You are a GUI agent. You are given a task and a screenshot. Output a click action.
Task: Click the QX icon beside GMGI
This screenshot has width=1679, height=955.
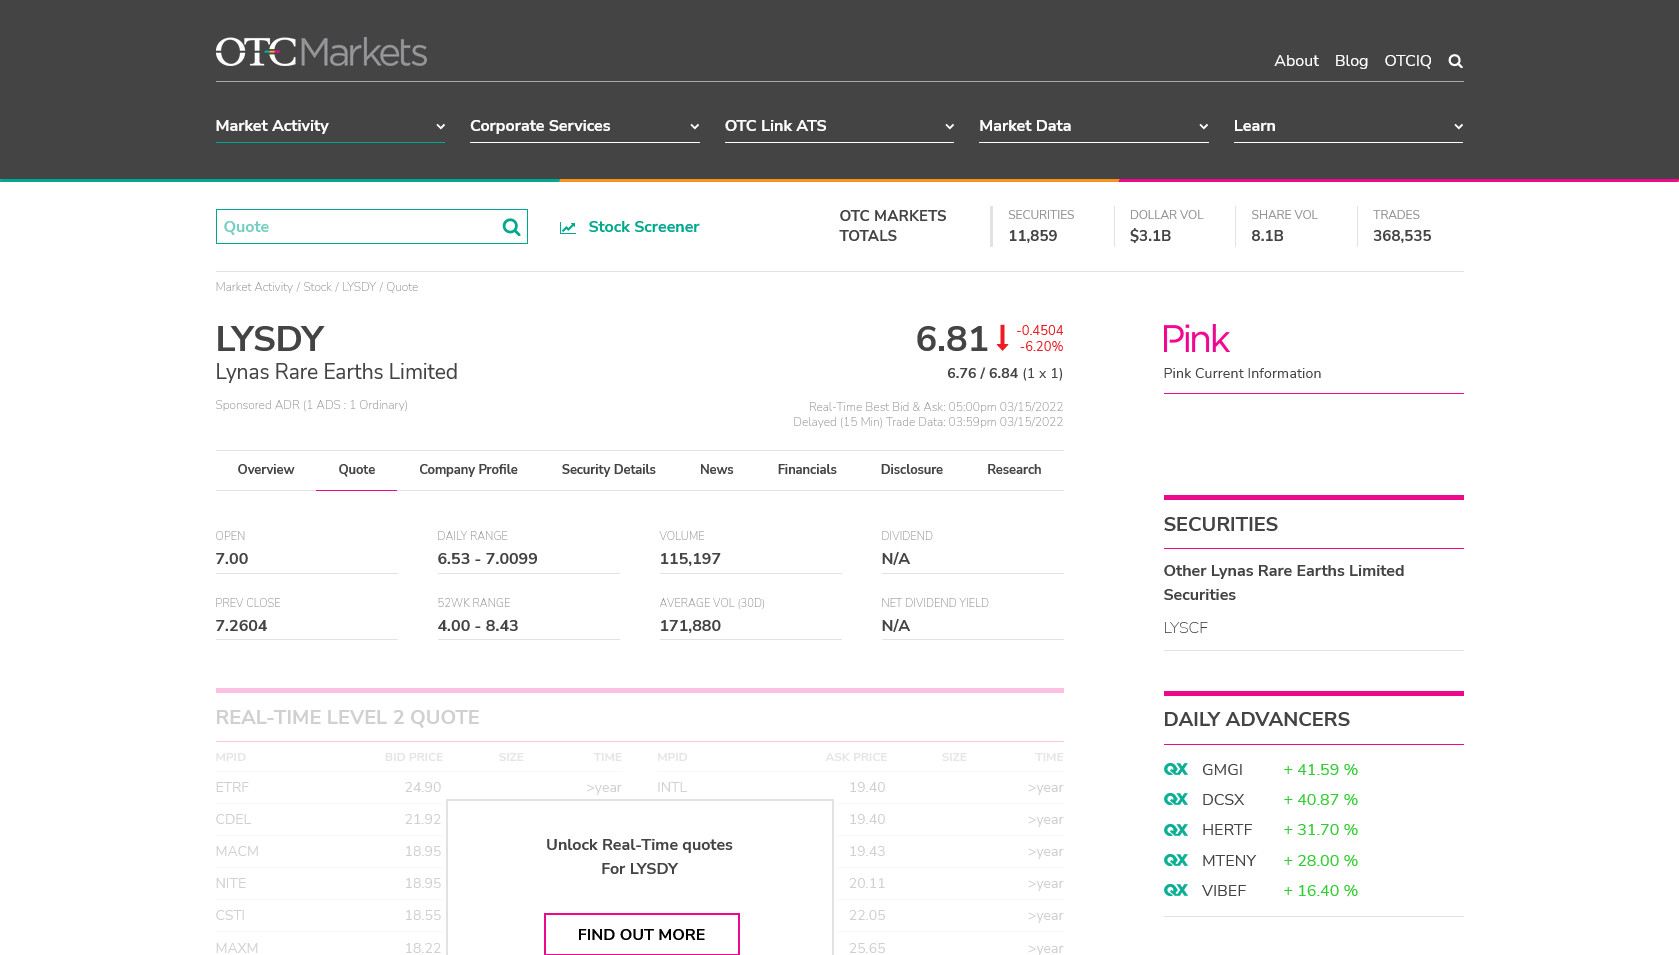click(1176, 769)
